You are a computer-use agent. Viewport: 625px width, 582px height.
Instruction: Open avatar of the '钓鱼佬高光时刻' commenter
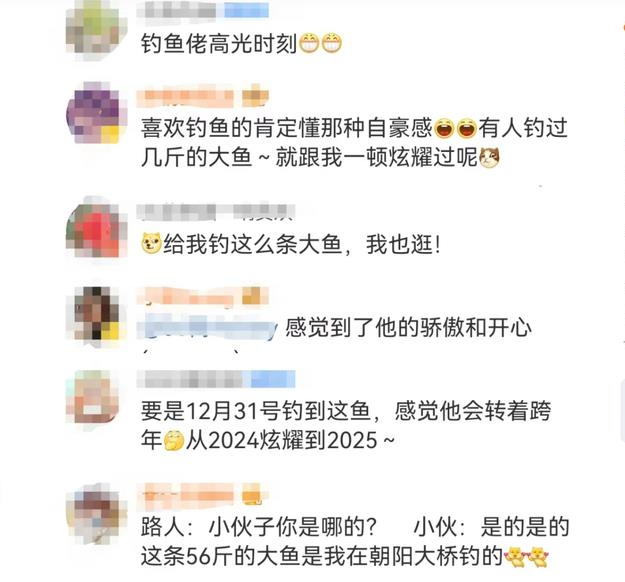point(96,30)
